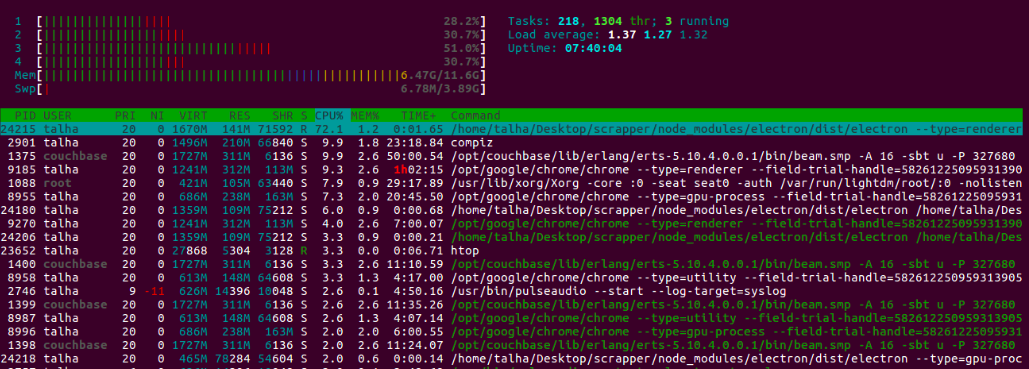Viewport: 1029px width, 369px height.
Task: Click the -11 nice value
Action: click(155, 291)
